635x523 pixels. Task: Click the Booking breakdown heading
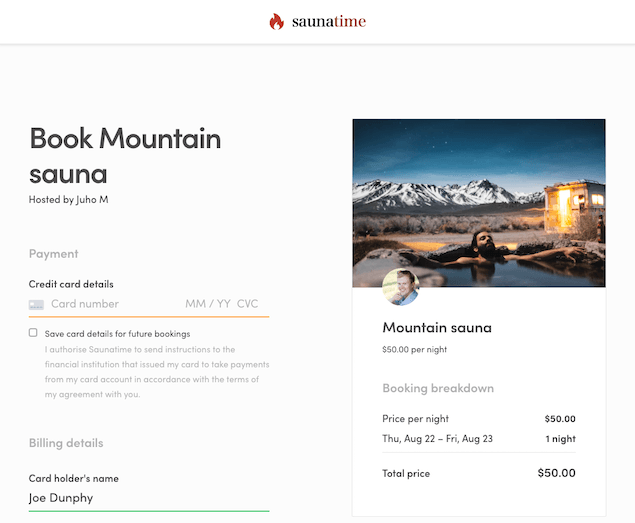(x=438, y=388)
